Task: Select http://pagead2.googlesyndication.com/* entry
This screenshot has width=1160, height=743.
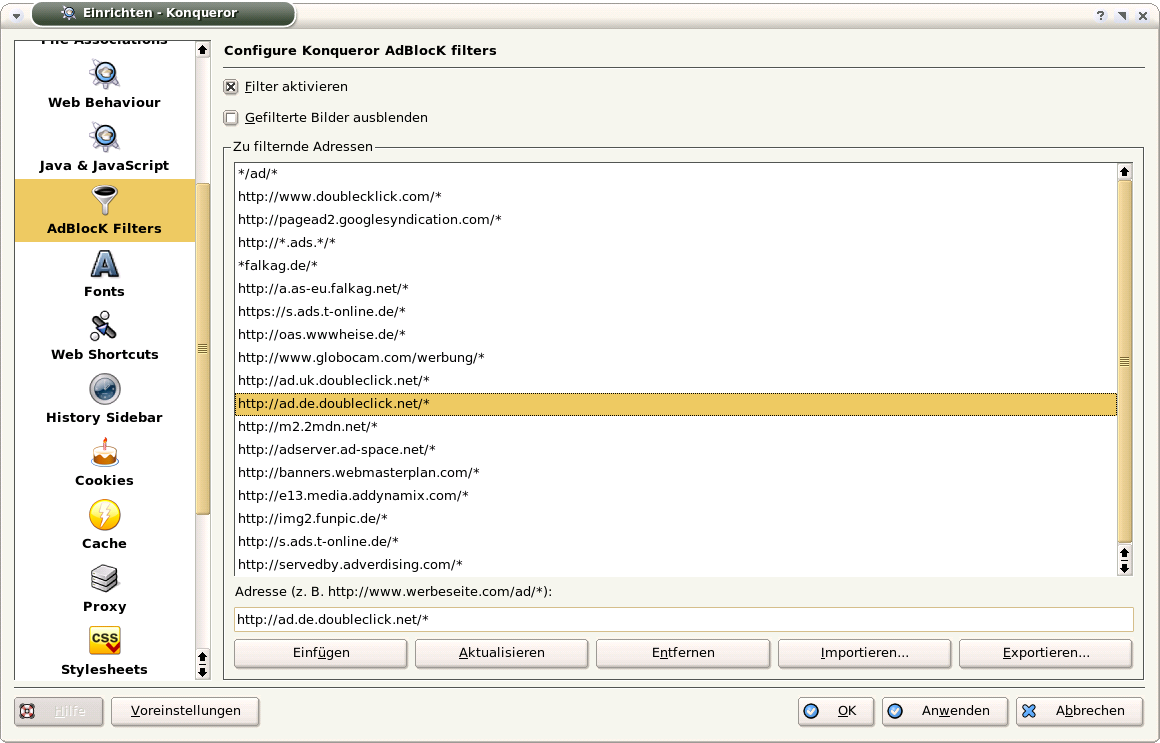Action: click(x=675, y=220)
